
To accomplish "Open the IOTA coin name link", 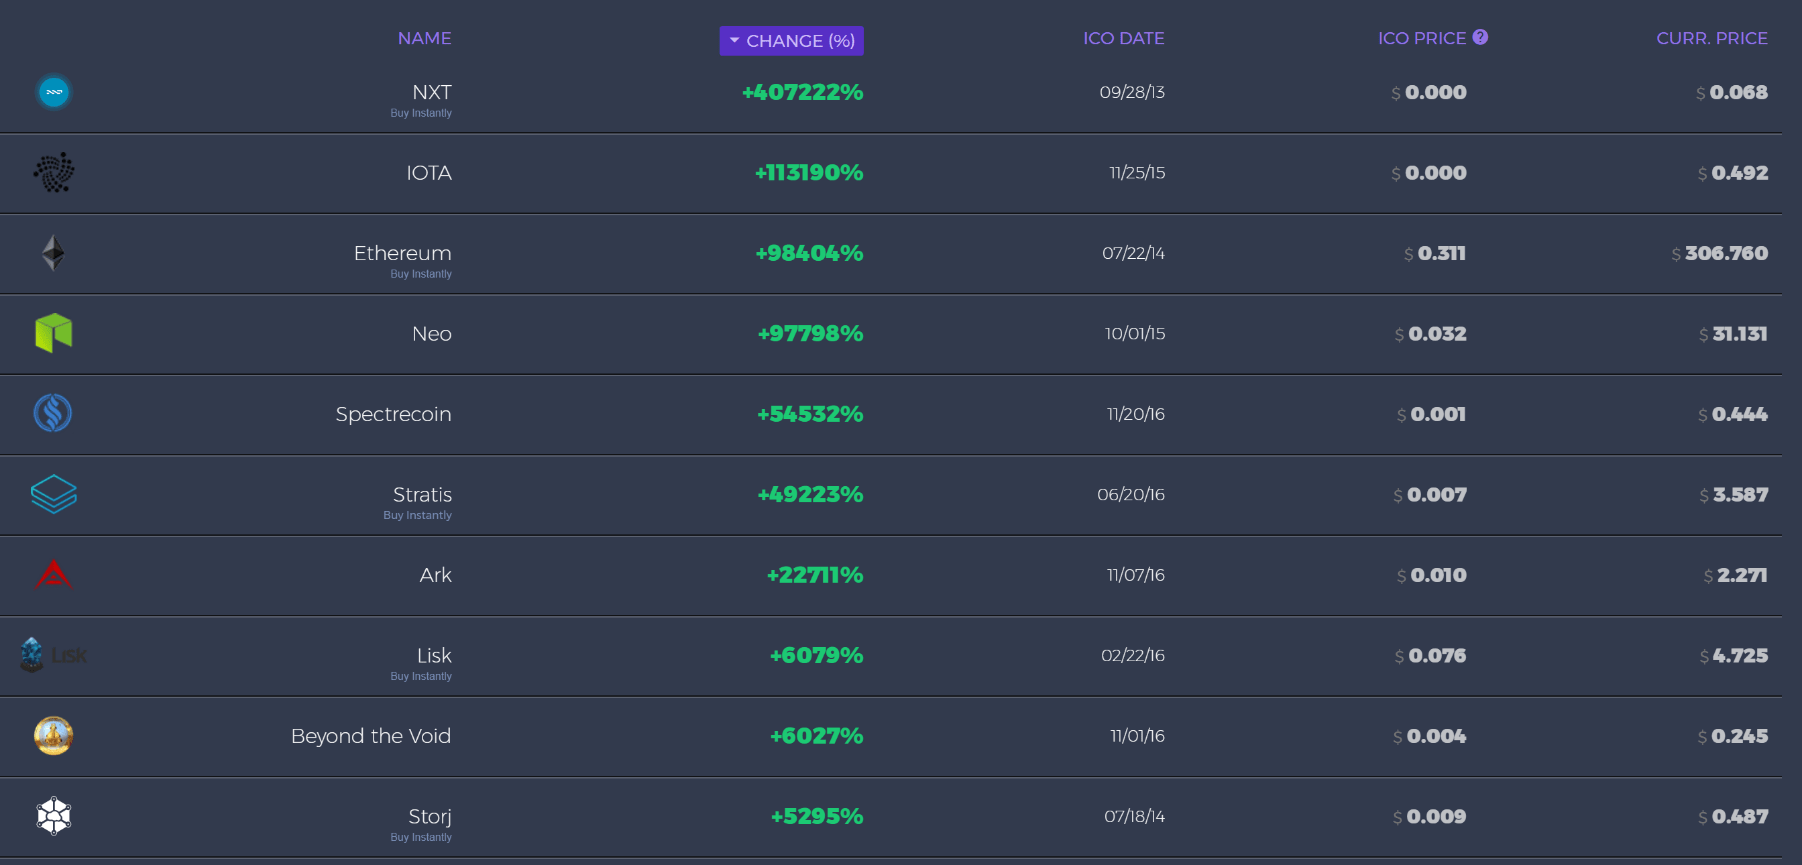I will [429, 173].
